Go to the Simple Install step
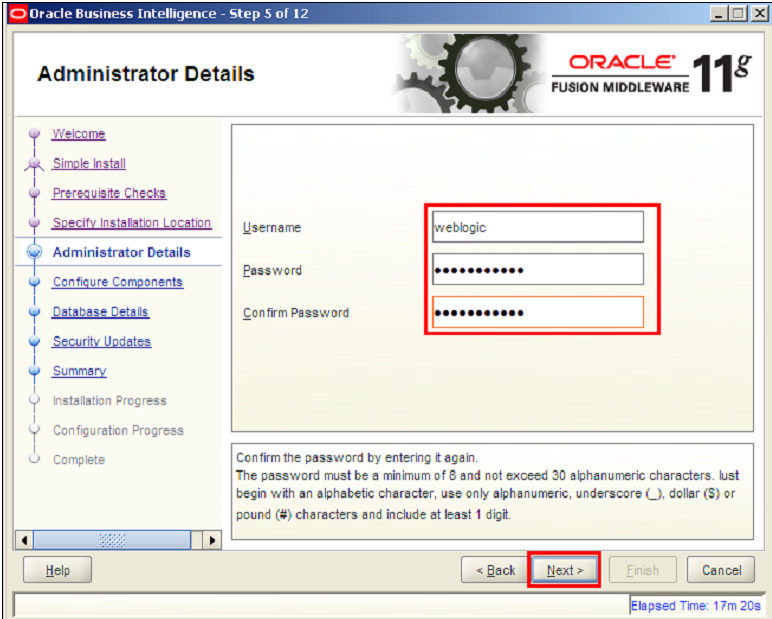The image size is (772, 619). 89,163
